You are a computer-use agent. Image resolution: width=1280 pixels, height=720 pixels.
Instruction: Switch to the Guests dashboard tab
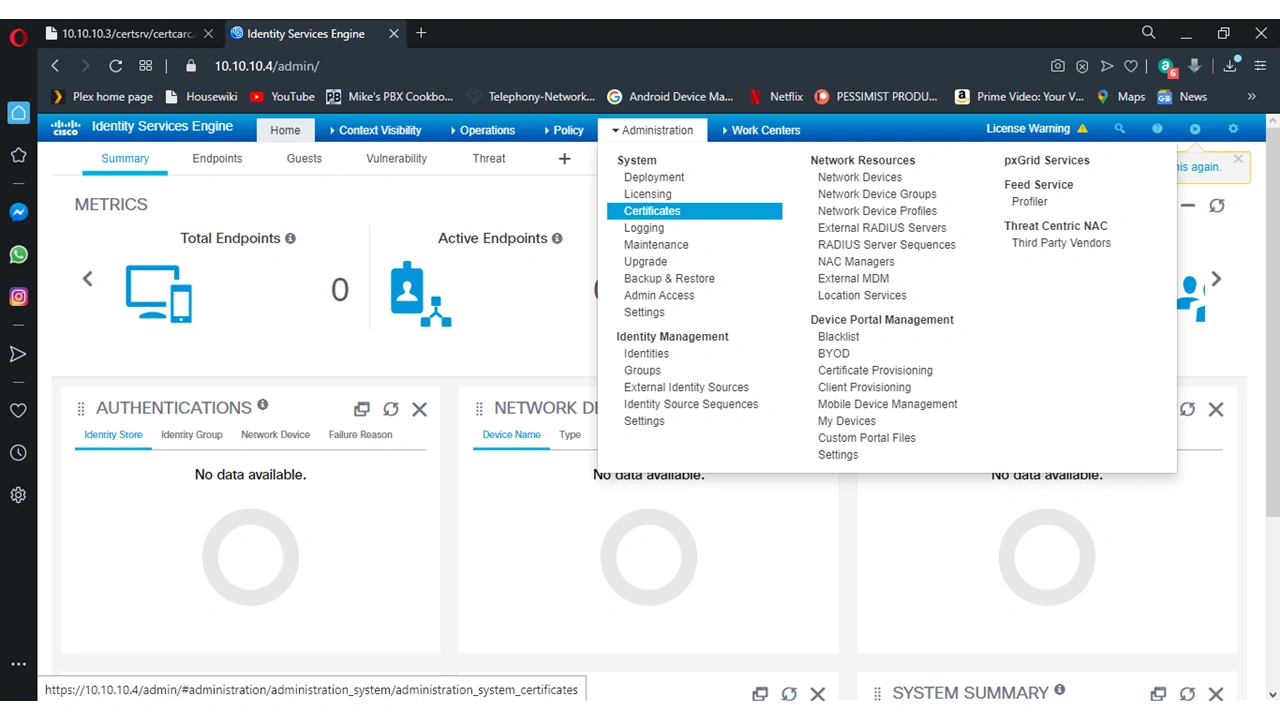click(304, 159)
